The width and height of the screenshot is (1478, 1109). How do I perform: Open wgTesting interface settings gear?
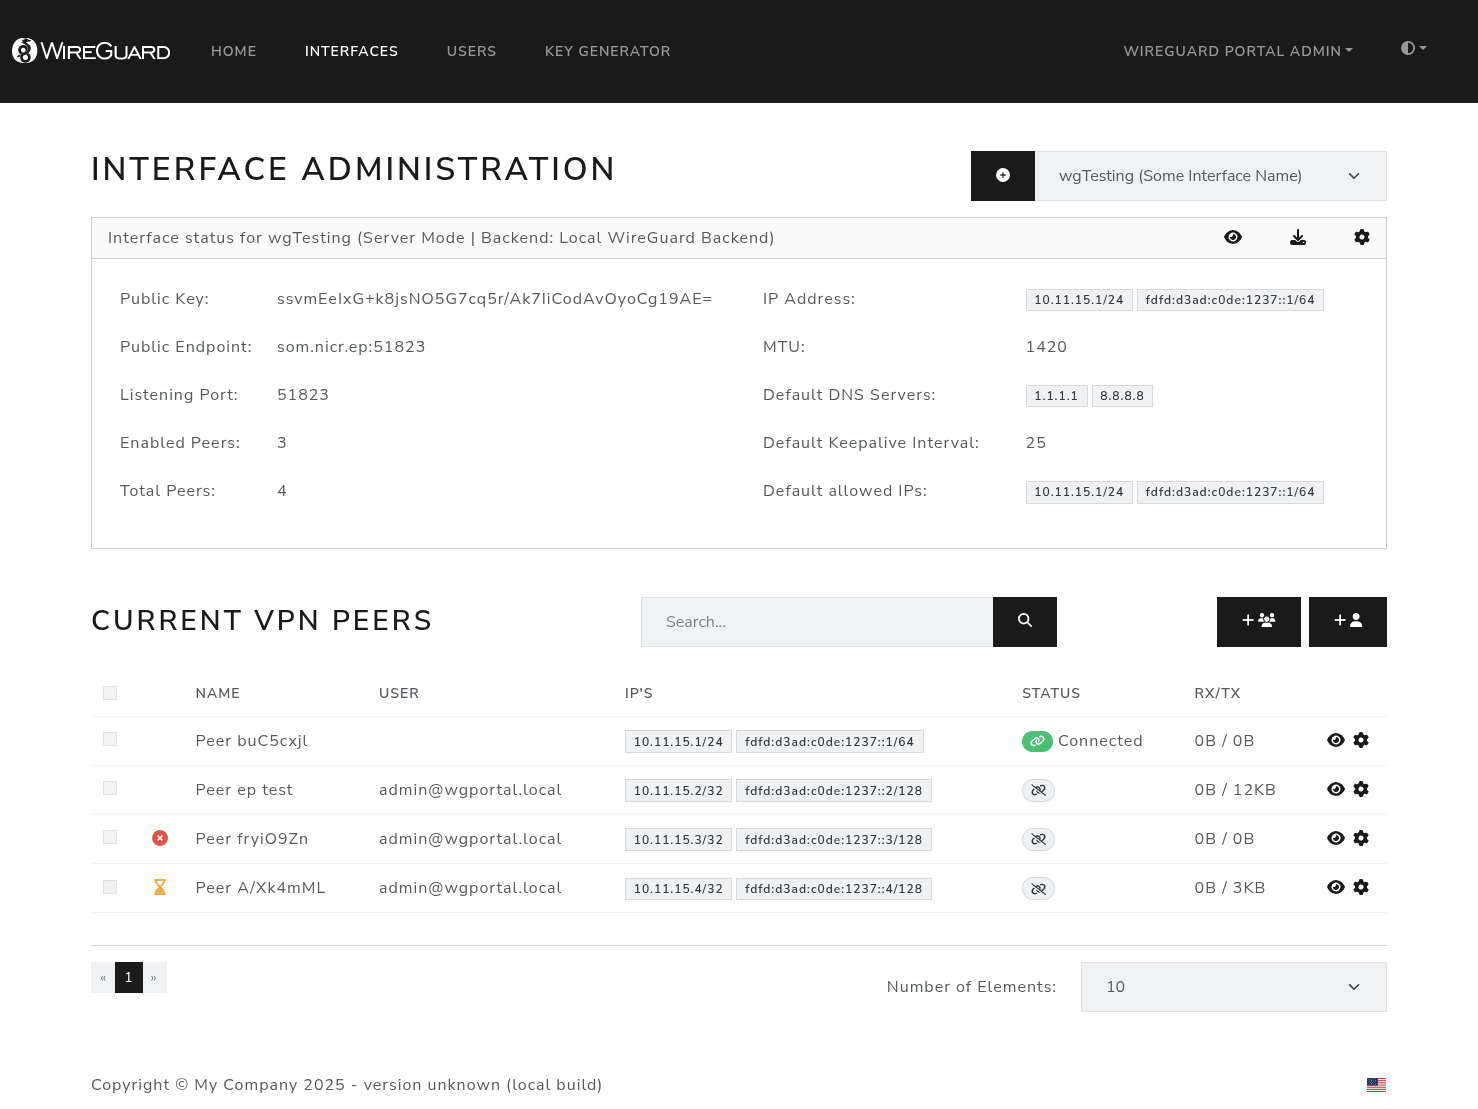[x=1361, y=238]
